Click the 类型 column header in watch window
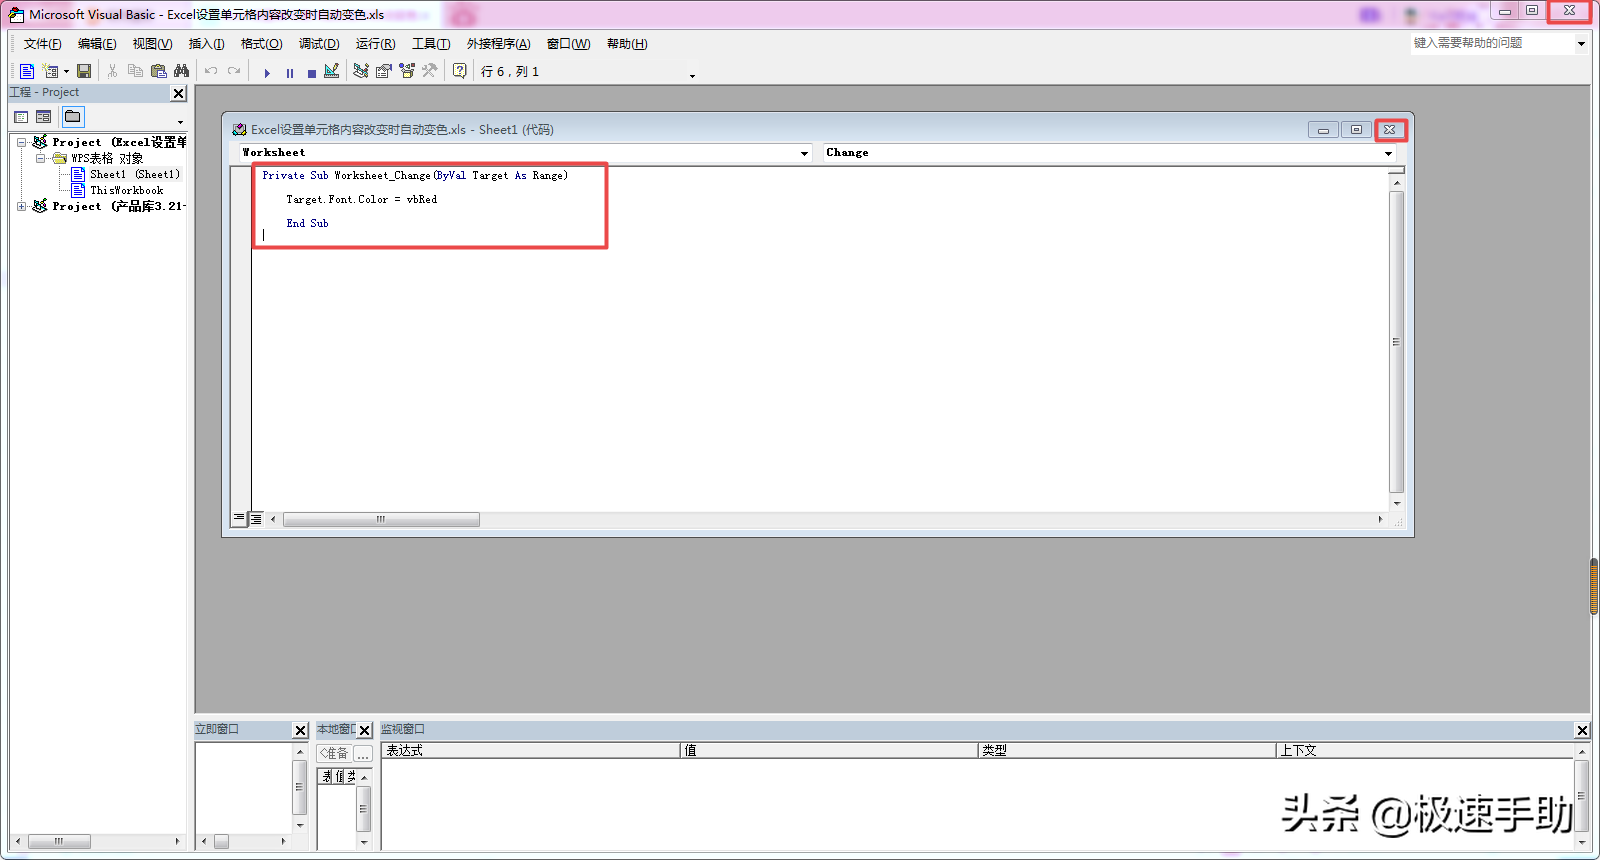The image size is (1600, 860). [1127, 750]
